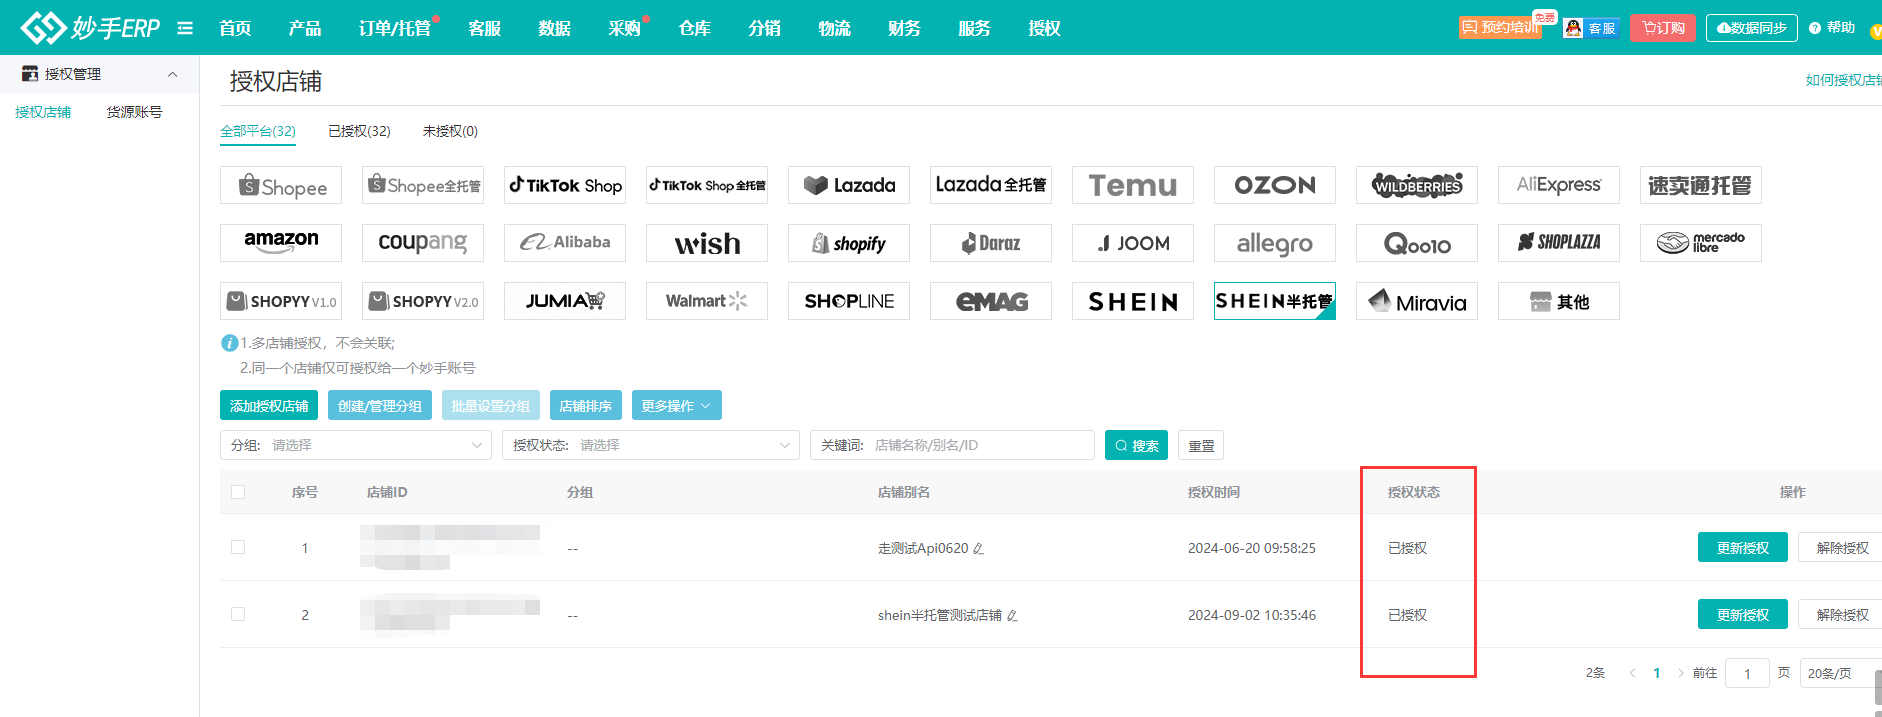1882x717 pixels.
Task: Select the amazon platform logo
Action: 281,243
